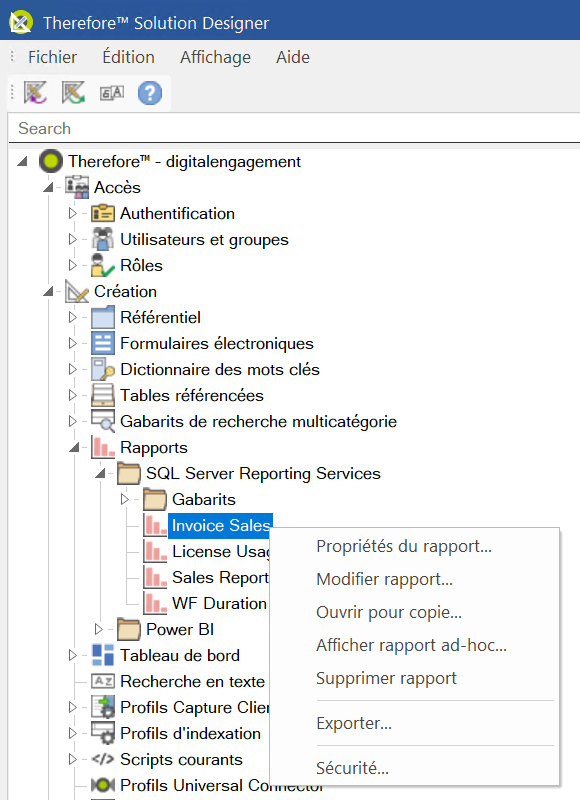This screenshot has width=580, height=800.
Task: Collapse the Rapports node
Action: tap(74, 448)
